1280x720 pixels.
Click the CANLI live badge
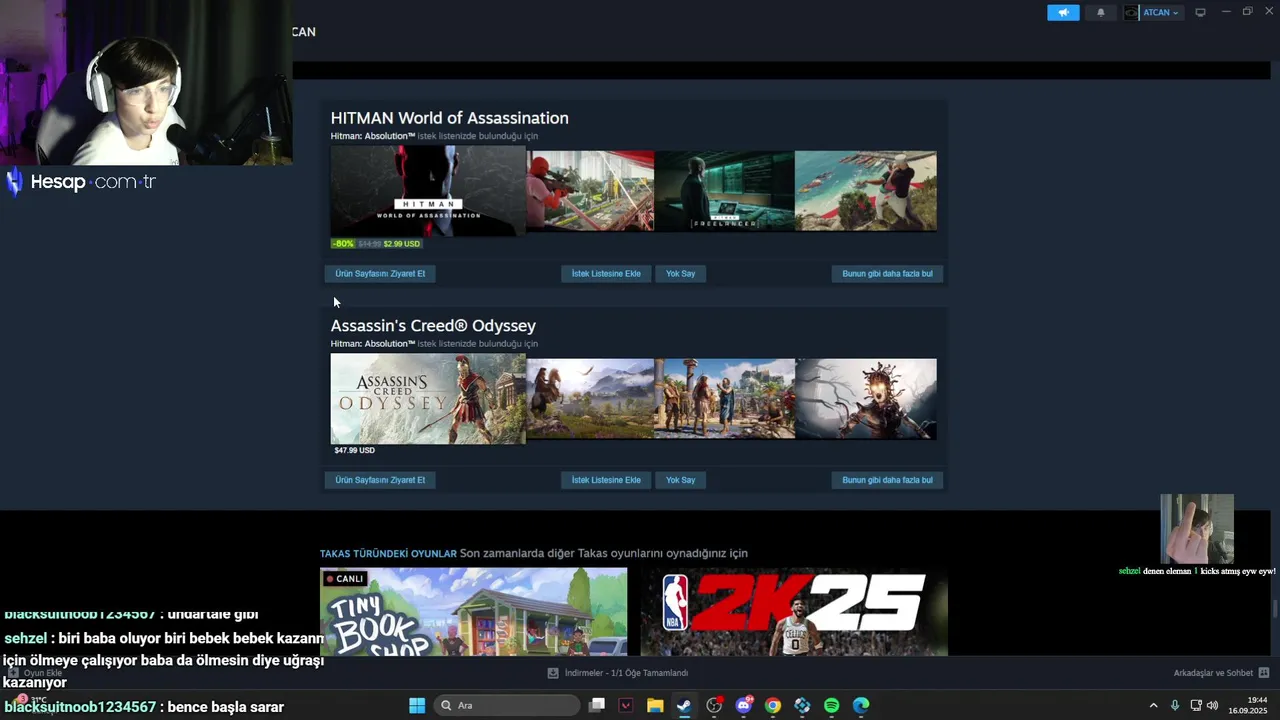(x=345, y=579)
